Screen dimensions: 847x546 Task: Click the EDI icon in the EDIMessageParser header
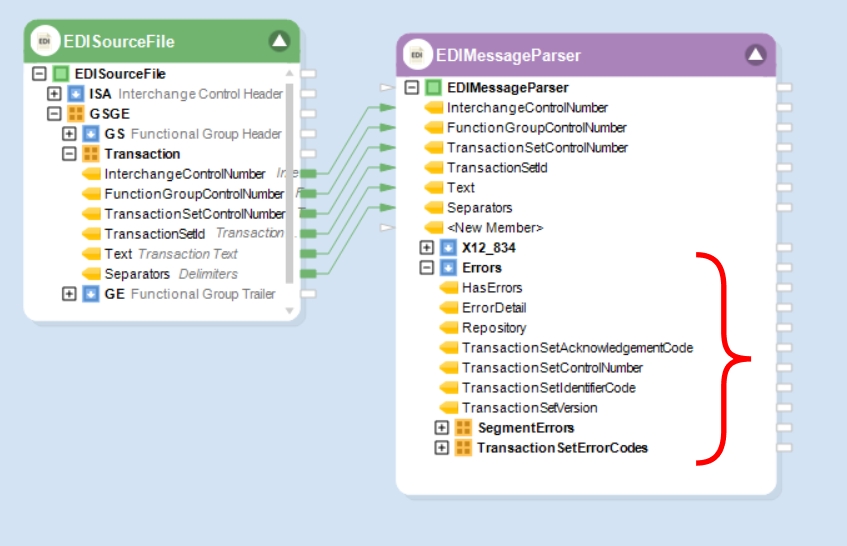point(417,55)
